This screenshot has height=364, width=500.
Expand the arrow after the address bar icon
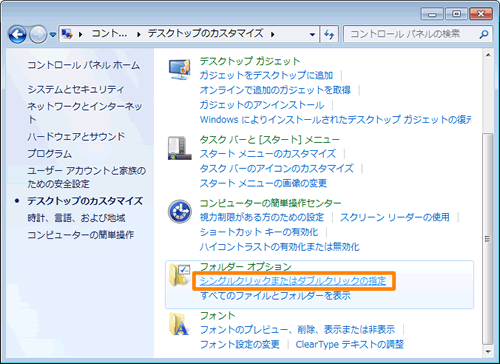80,34
